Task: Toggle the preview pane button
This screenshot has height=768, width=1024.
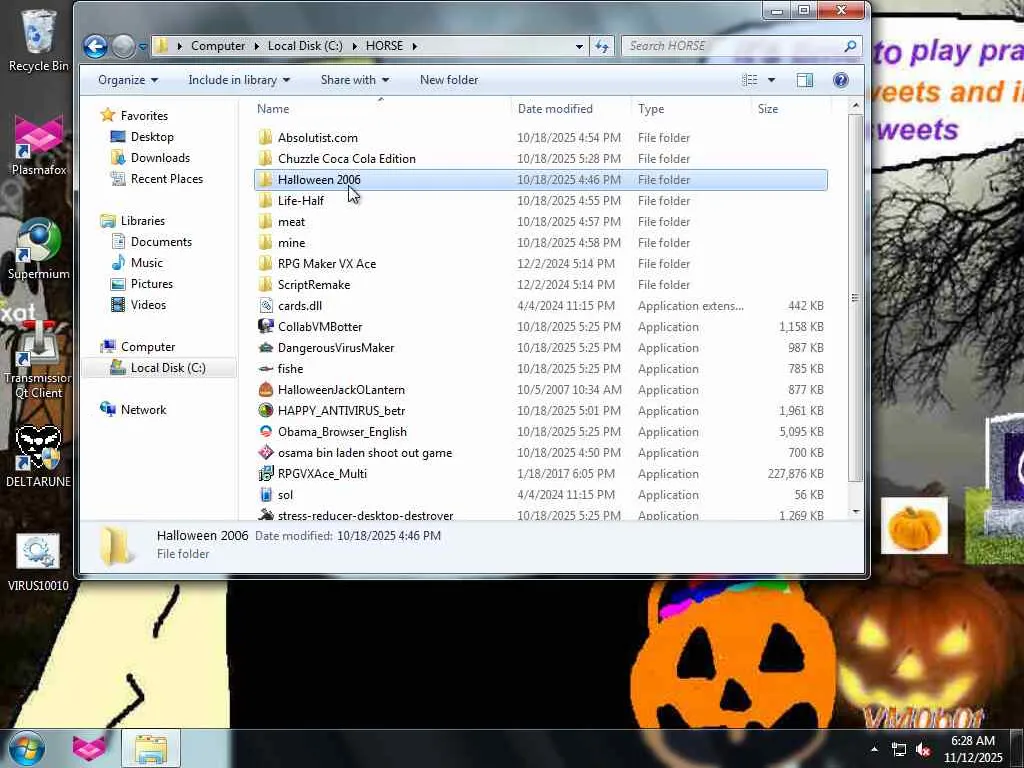Action: (x=805, y=80)
